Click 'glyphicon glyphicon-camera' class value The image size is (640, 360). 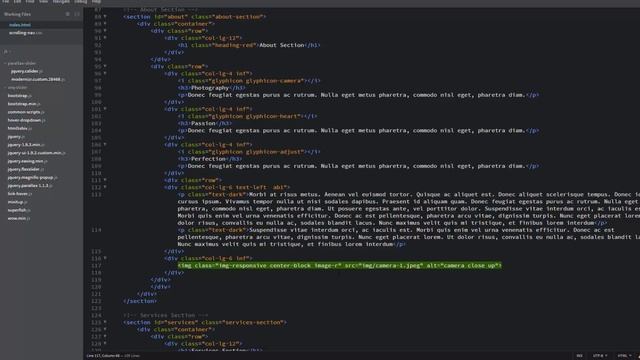258,81
